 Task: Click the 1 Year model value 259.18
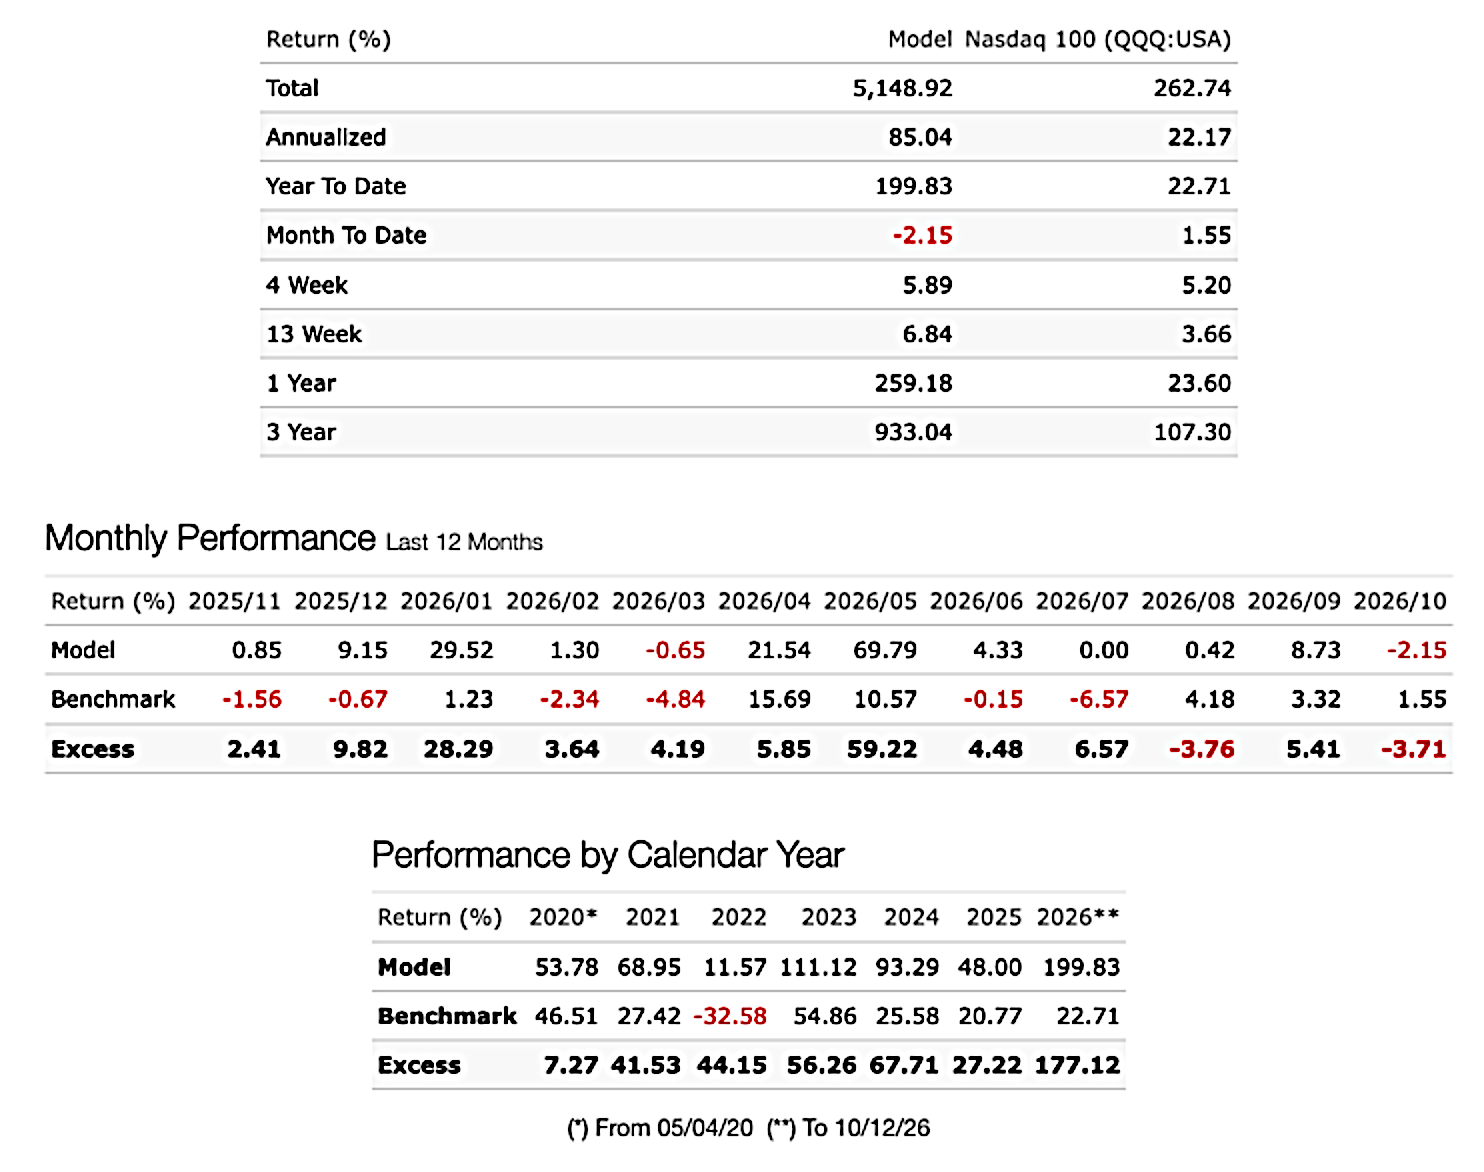[x=913, y=383]
